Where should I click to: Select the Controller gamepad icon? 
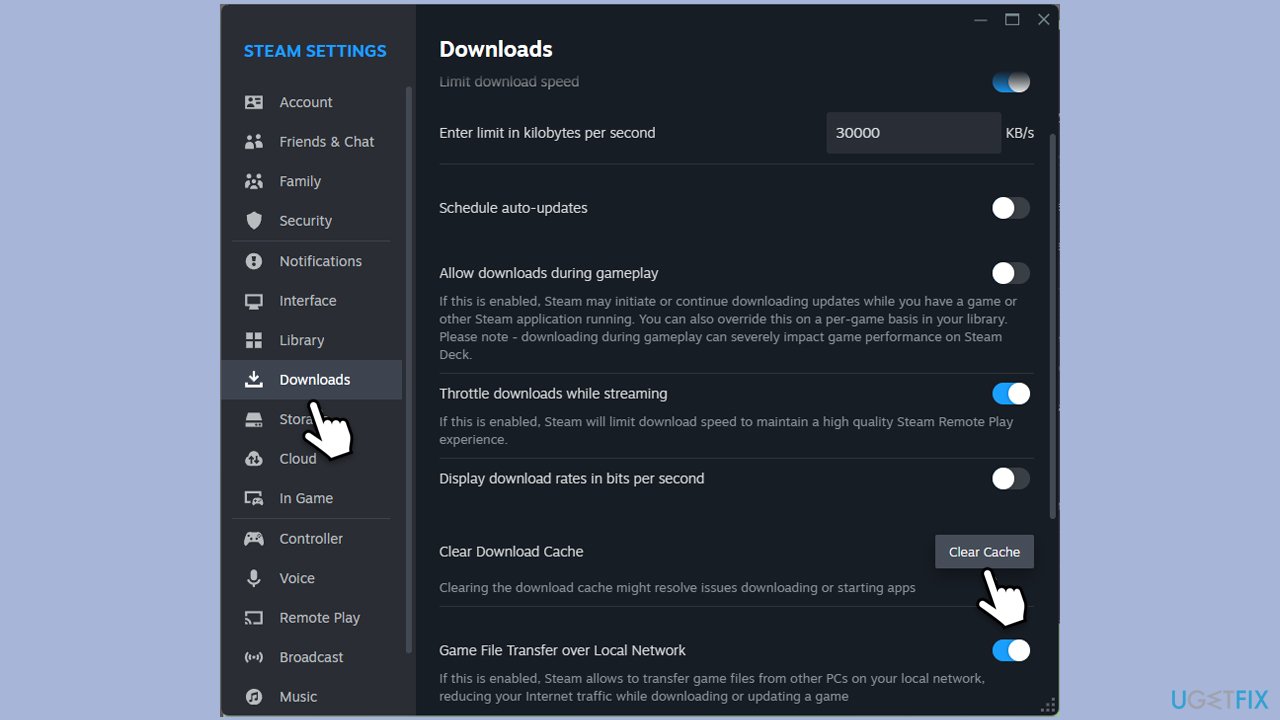(x=254, y=538)
